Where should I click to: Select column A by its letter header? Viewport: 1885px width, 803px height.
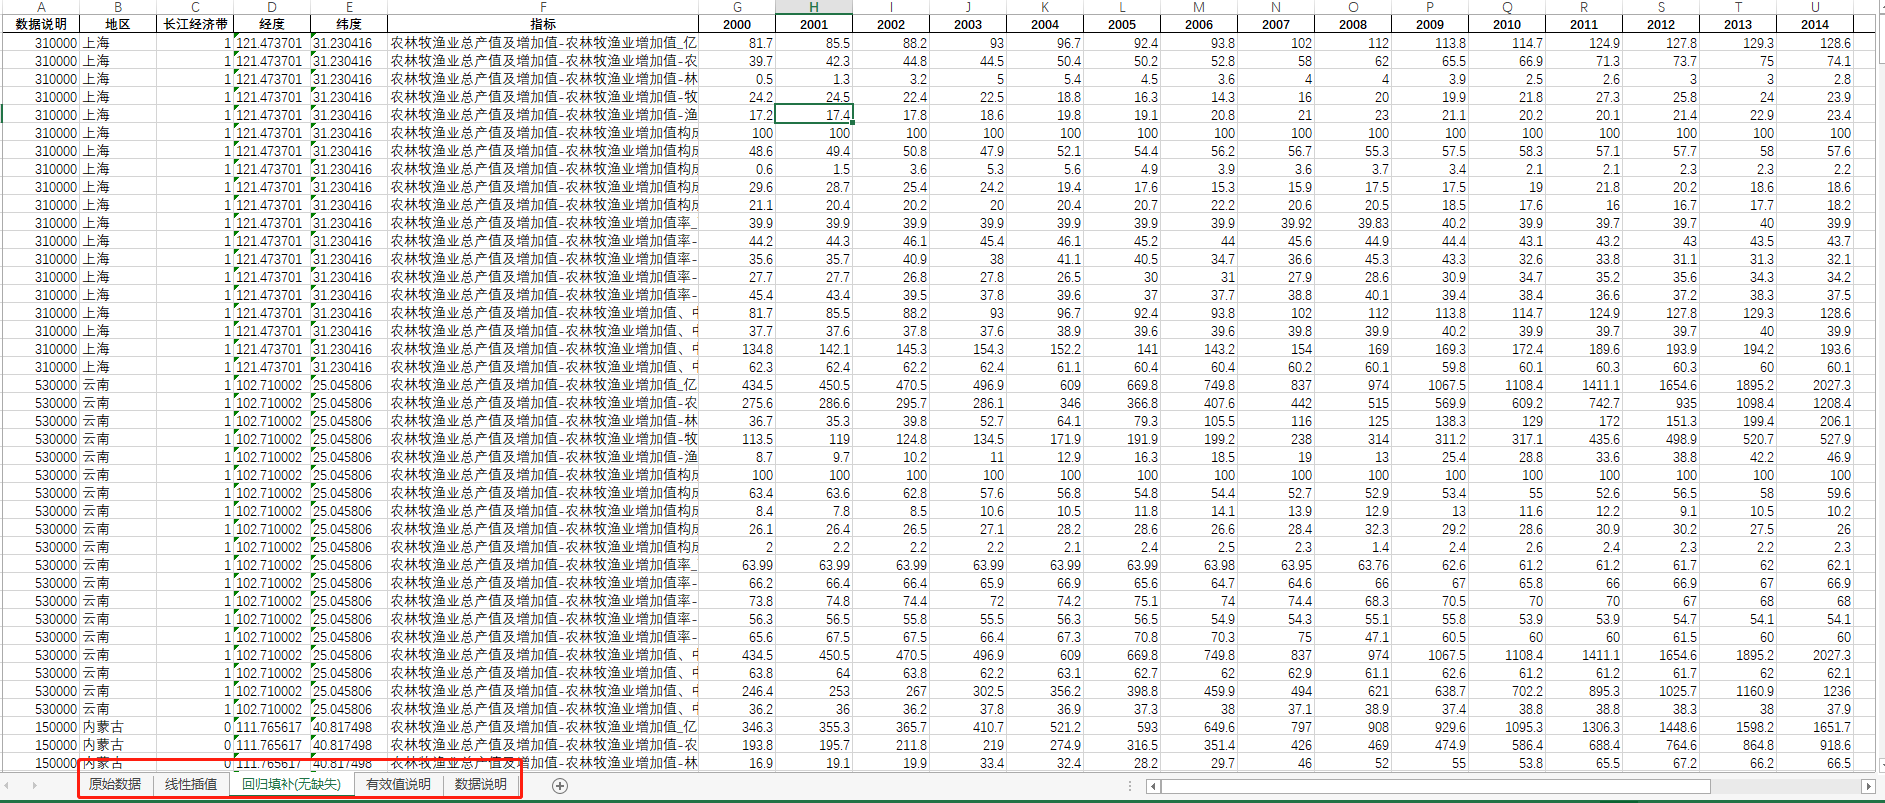41,7
